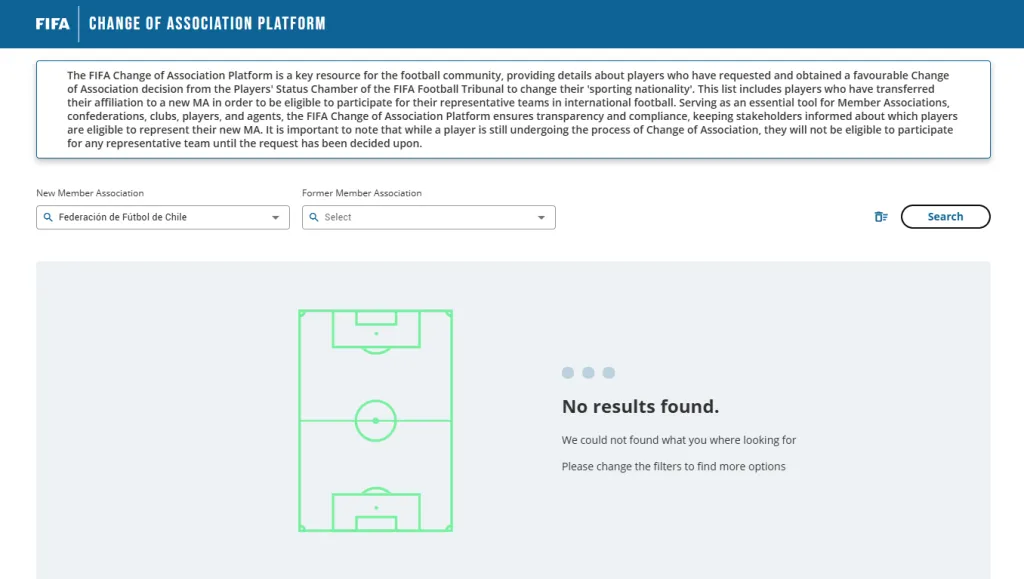The image size is (1024, 579).
Task: Click the magnifier icon in Former Member Association field
Action: point(314,217)
